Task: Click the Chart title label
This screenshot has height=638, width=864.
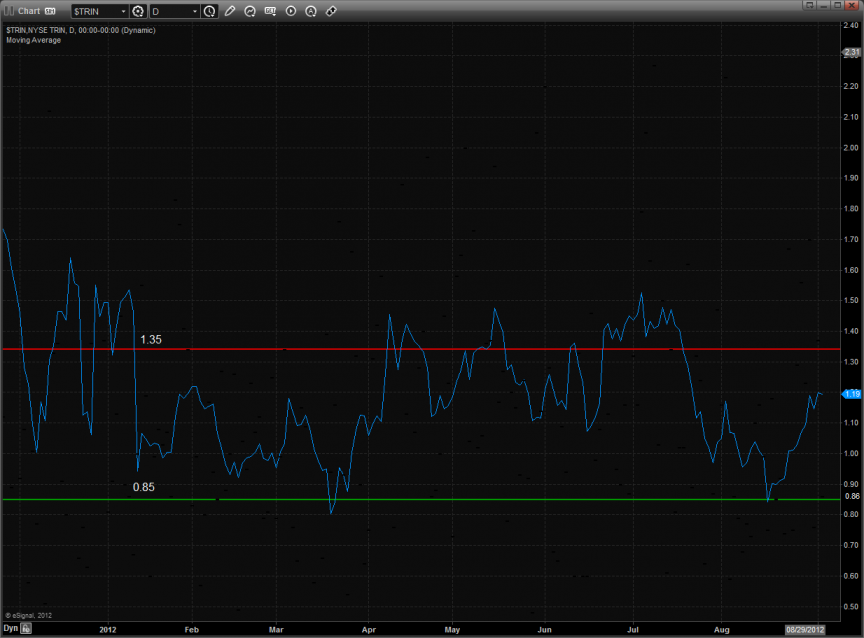Action: point(29,11)
